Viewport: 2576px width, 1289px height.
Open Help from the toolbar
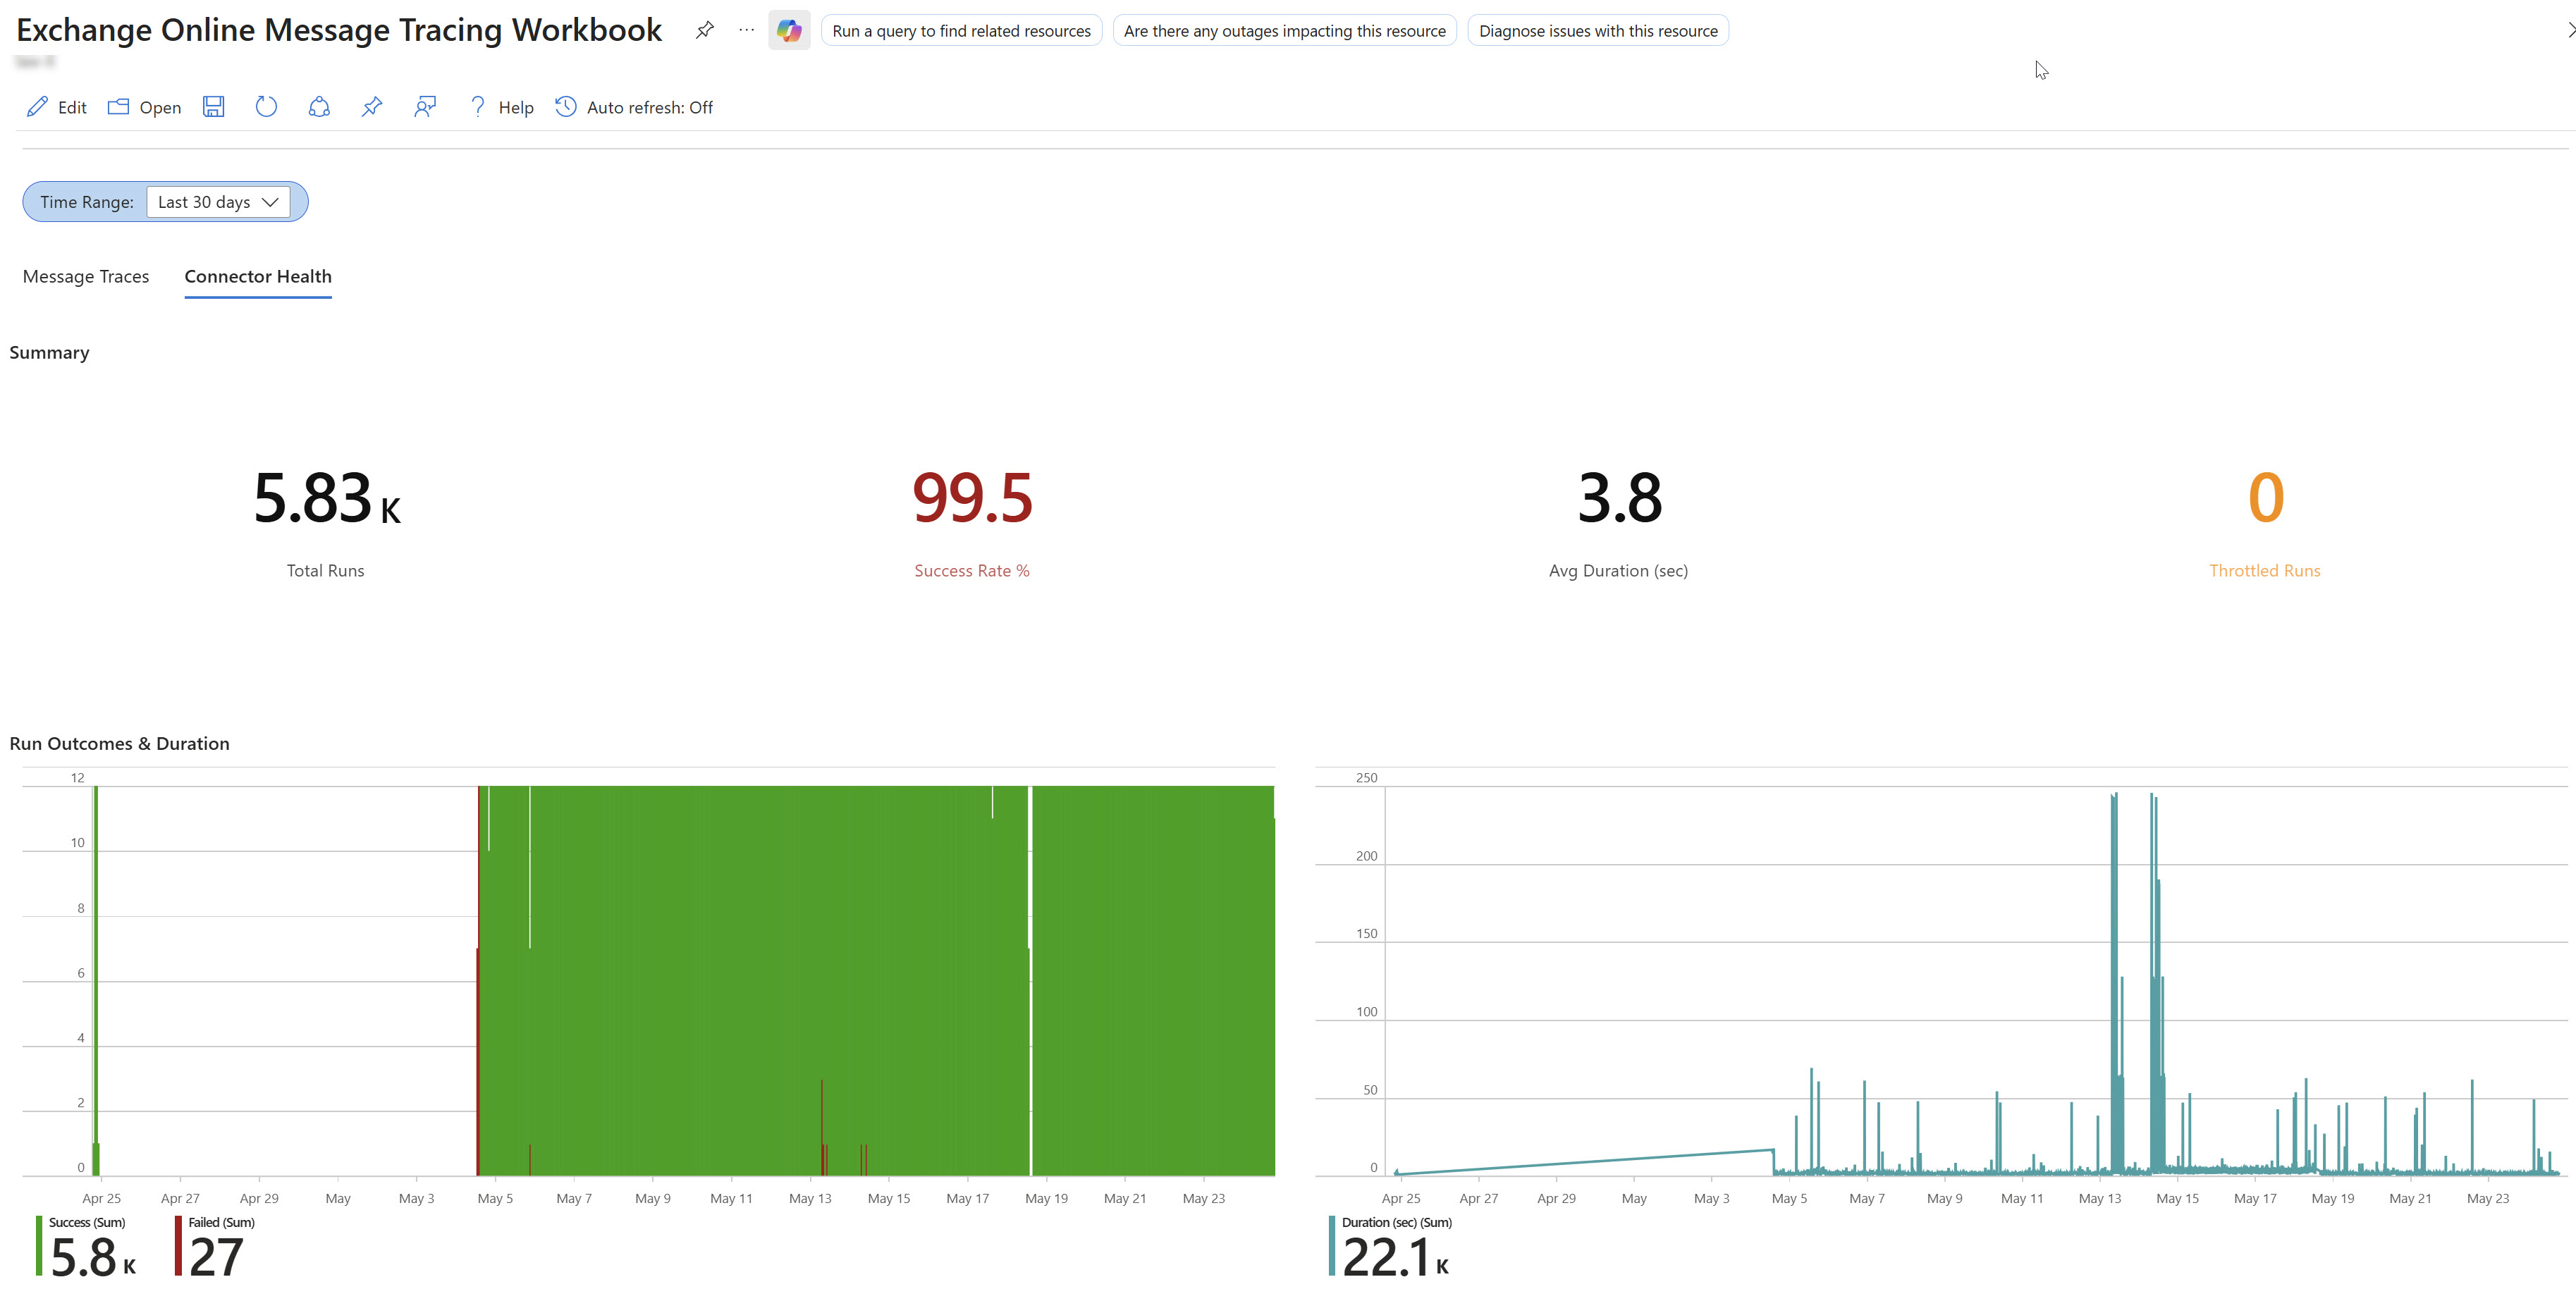point(501,107)
